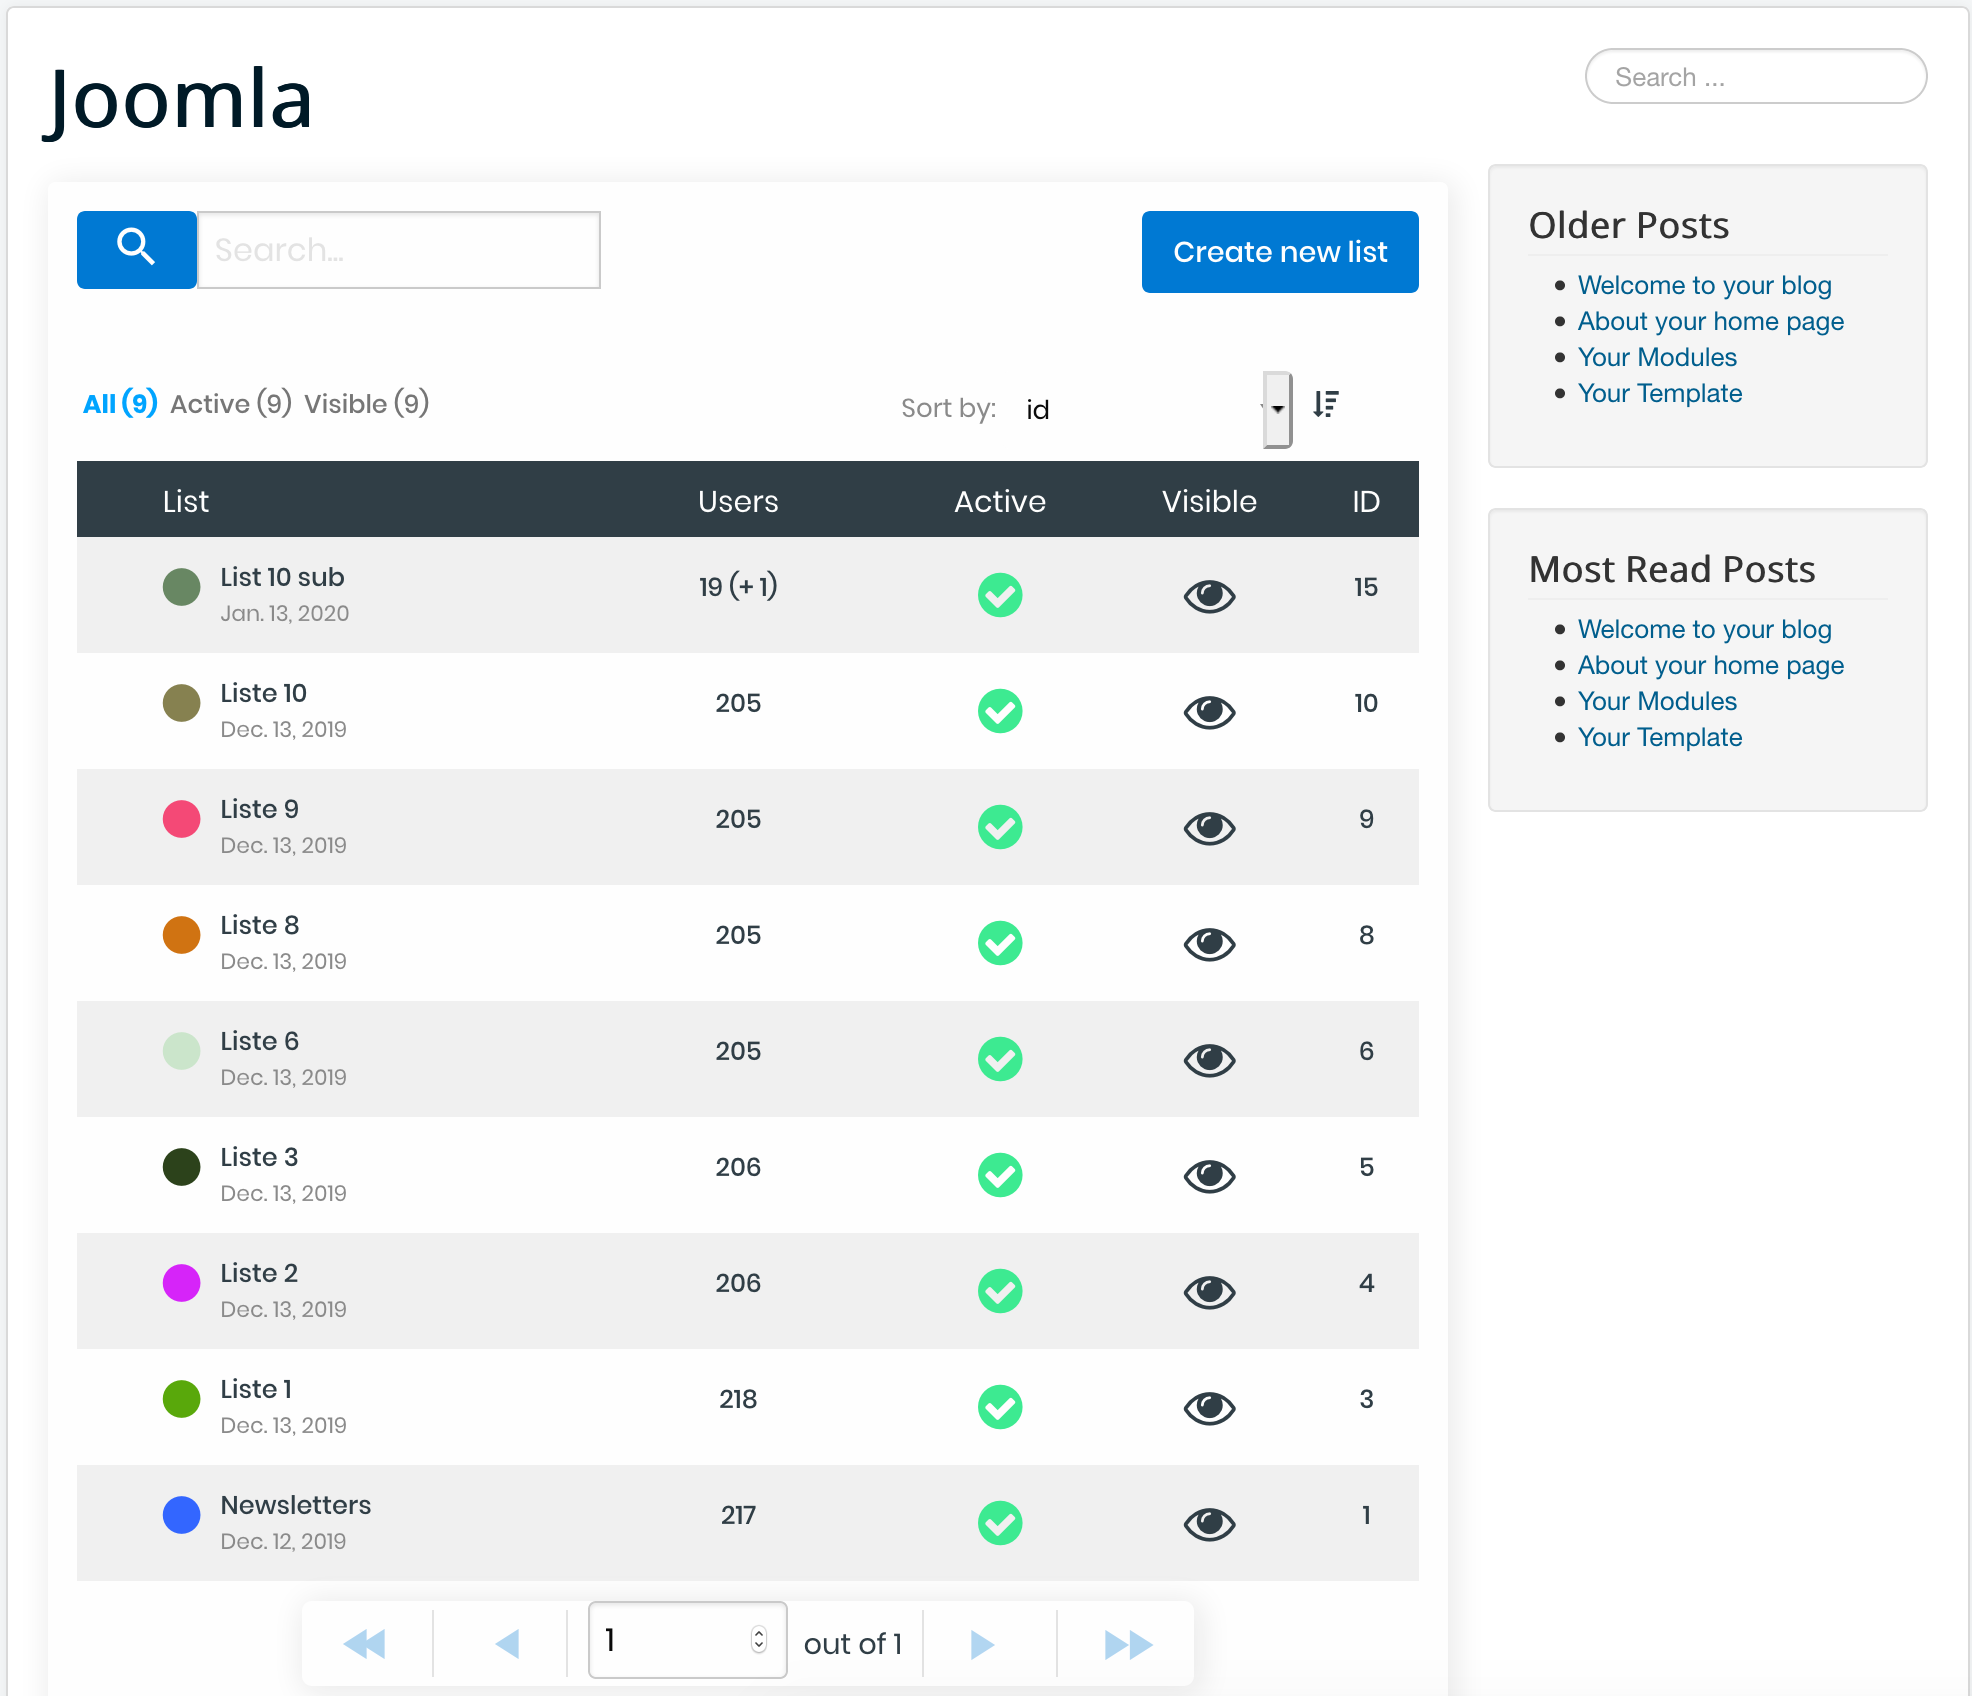Open Your Modules in Most Read Posts
The image size is (1972, 1696).
[1657, 701]
